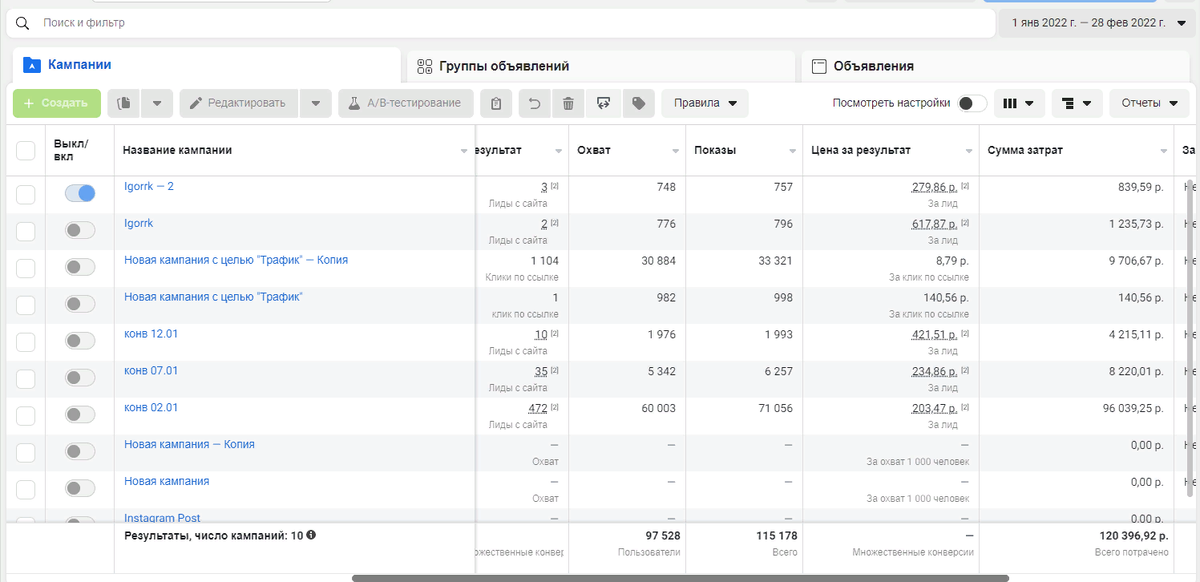This screenshot has height=582, width=1200.
Task: Click the Редактировать button
Action: coord(239,103)
